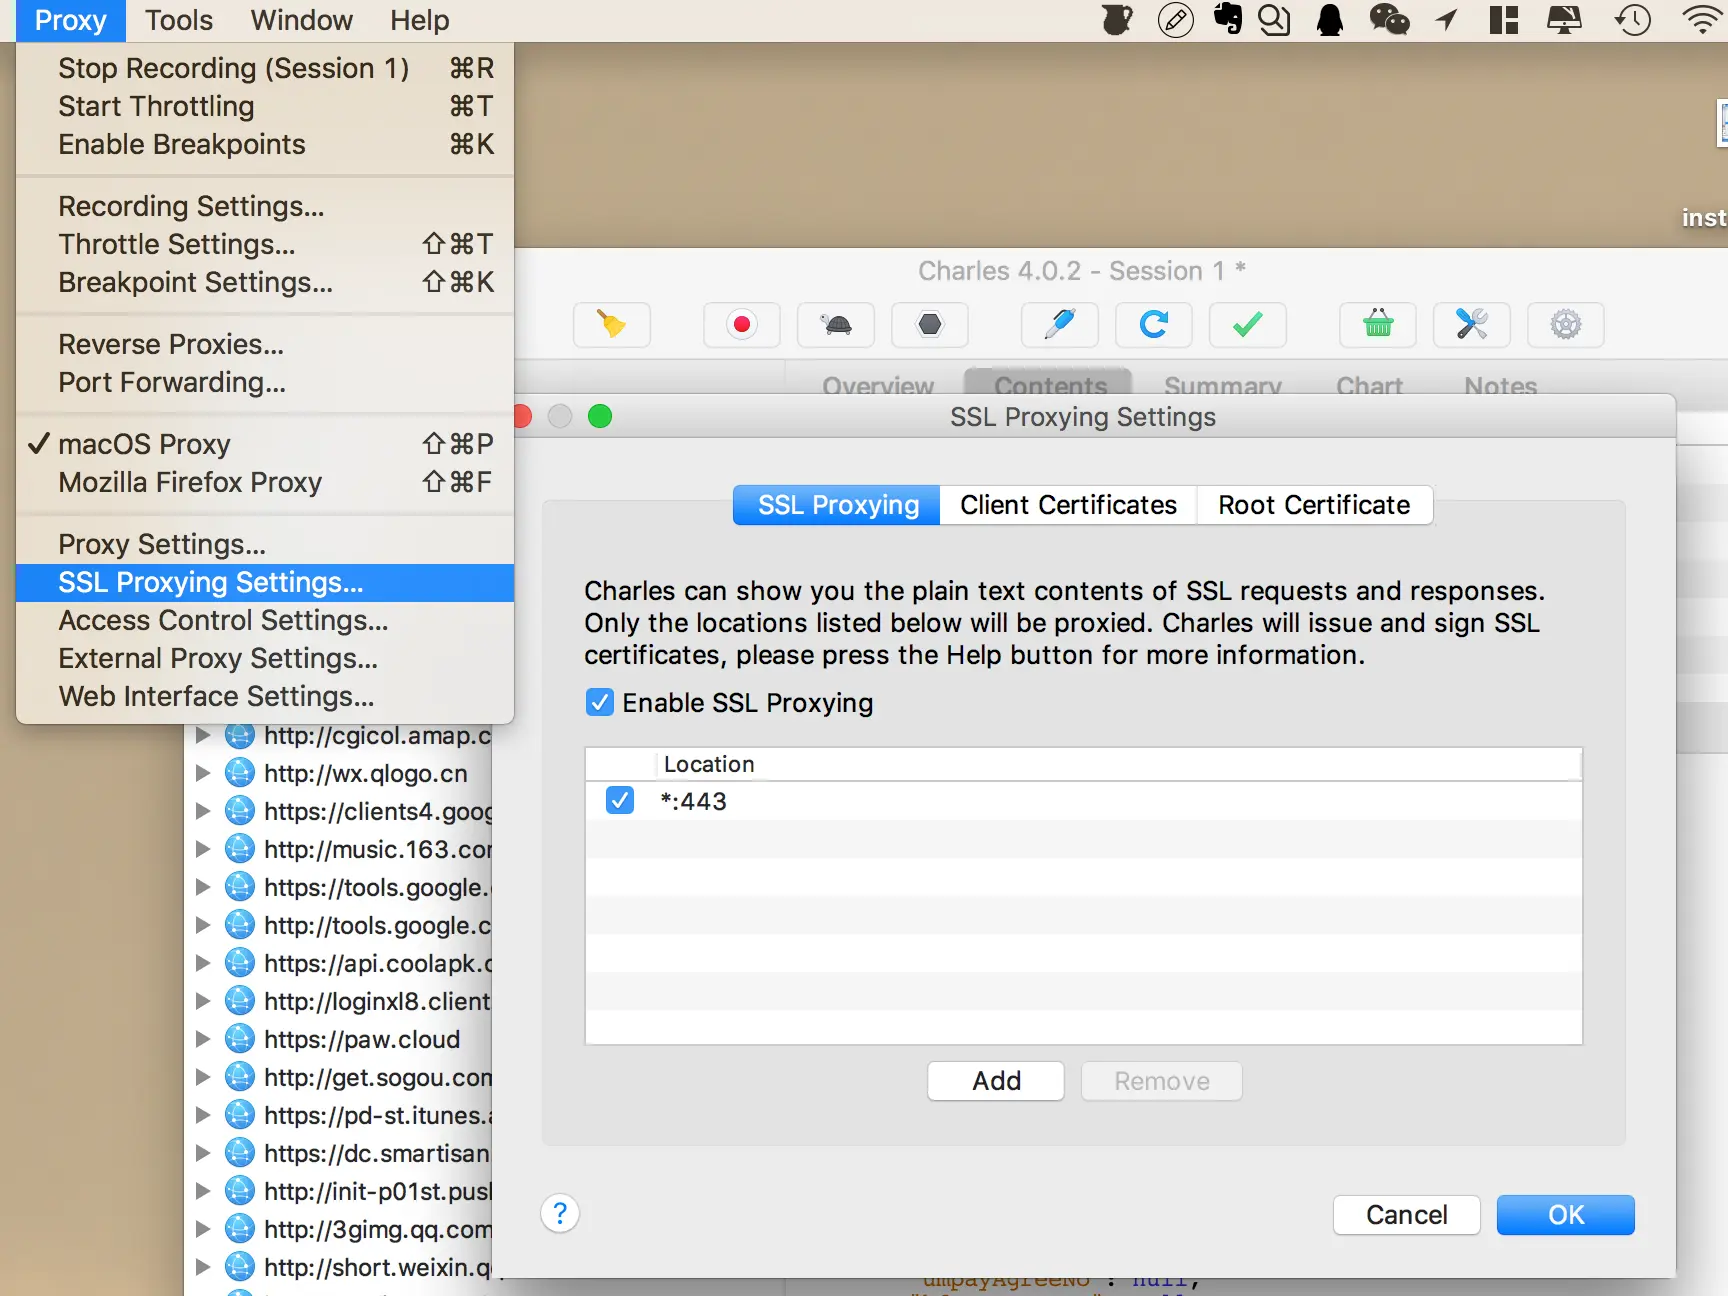
Task: Open Throttle Settings... menu item
Action: point(265,244)
